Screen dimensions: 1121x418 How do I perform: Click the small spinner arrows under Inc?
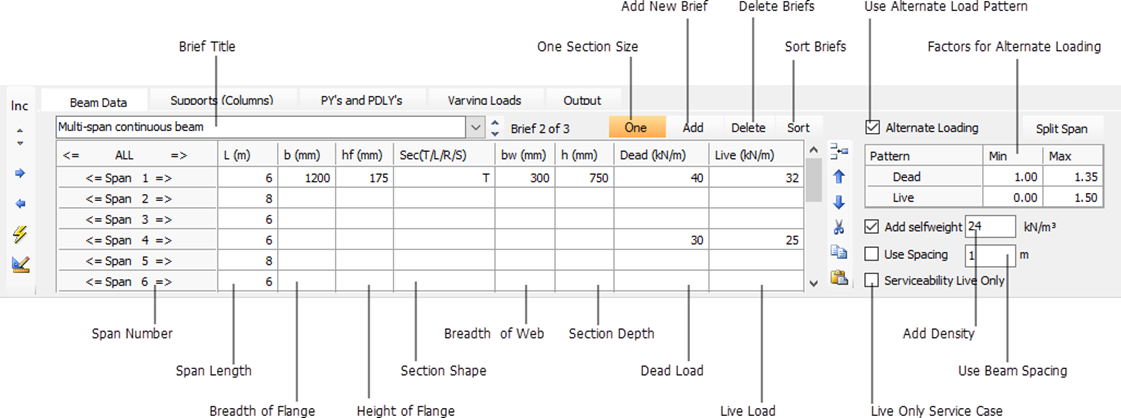coord(20,137)
